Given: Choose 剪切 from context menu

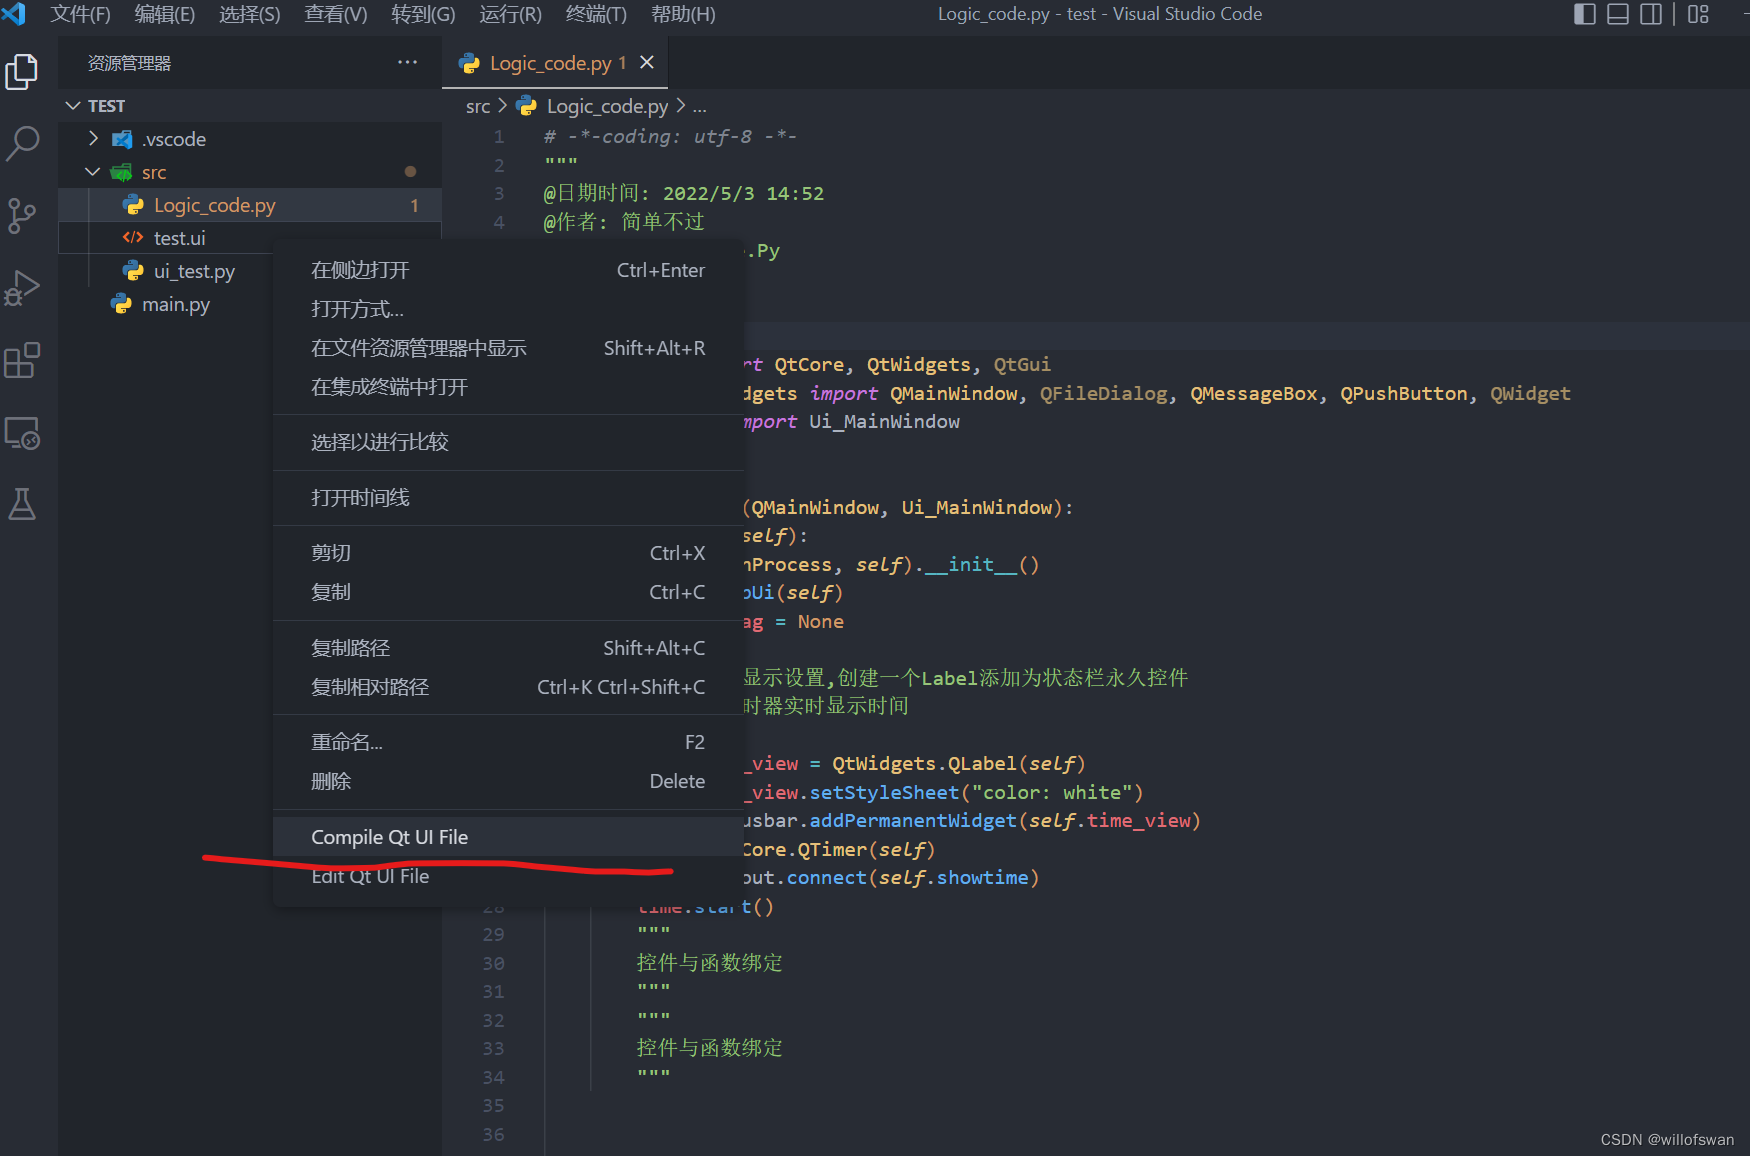Looking at the screenshot, I should pyautogui.click(x=508, y=553).
